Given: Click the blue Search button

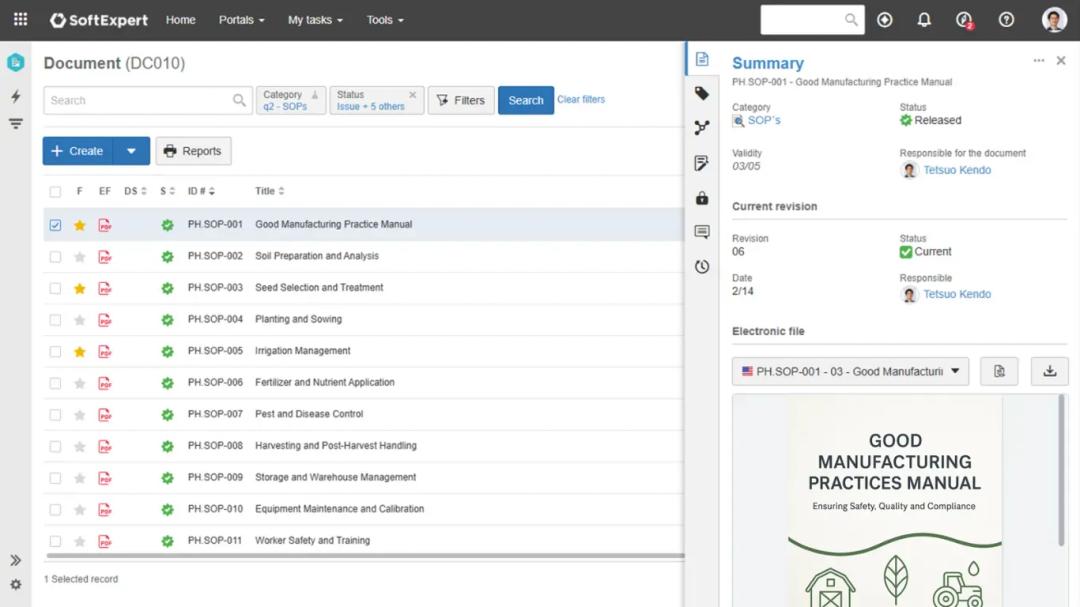Looking at the screenshot, I should [525, 100].
